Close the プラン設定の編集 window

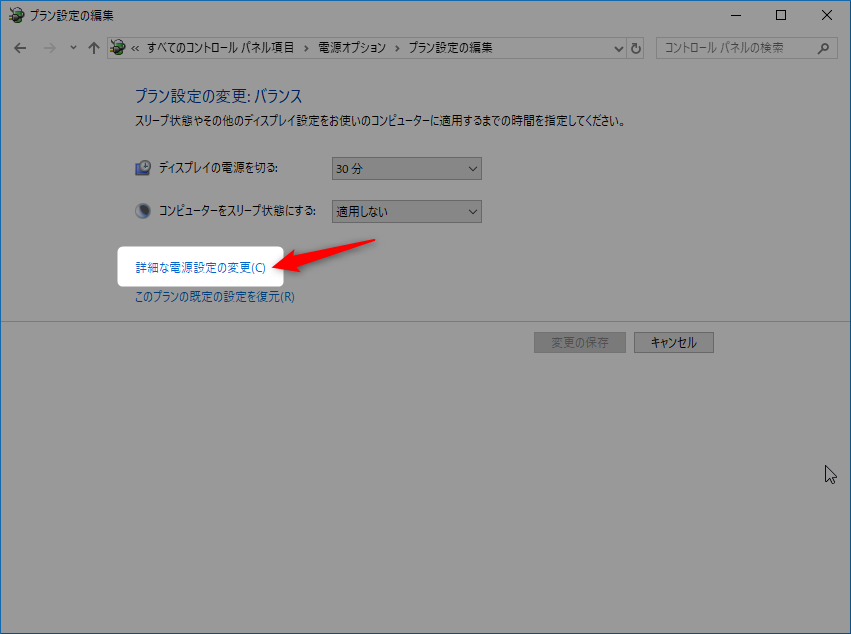point(827,15)
